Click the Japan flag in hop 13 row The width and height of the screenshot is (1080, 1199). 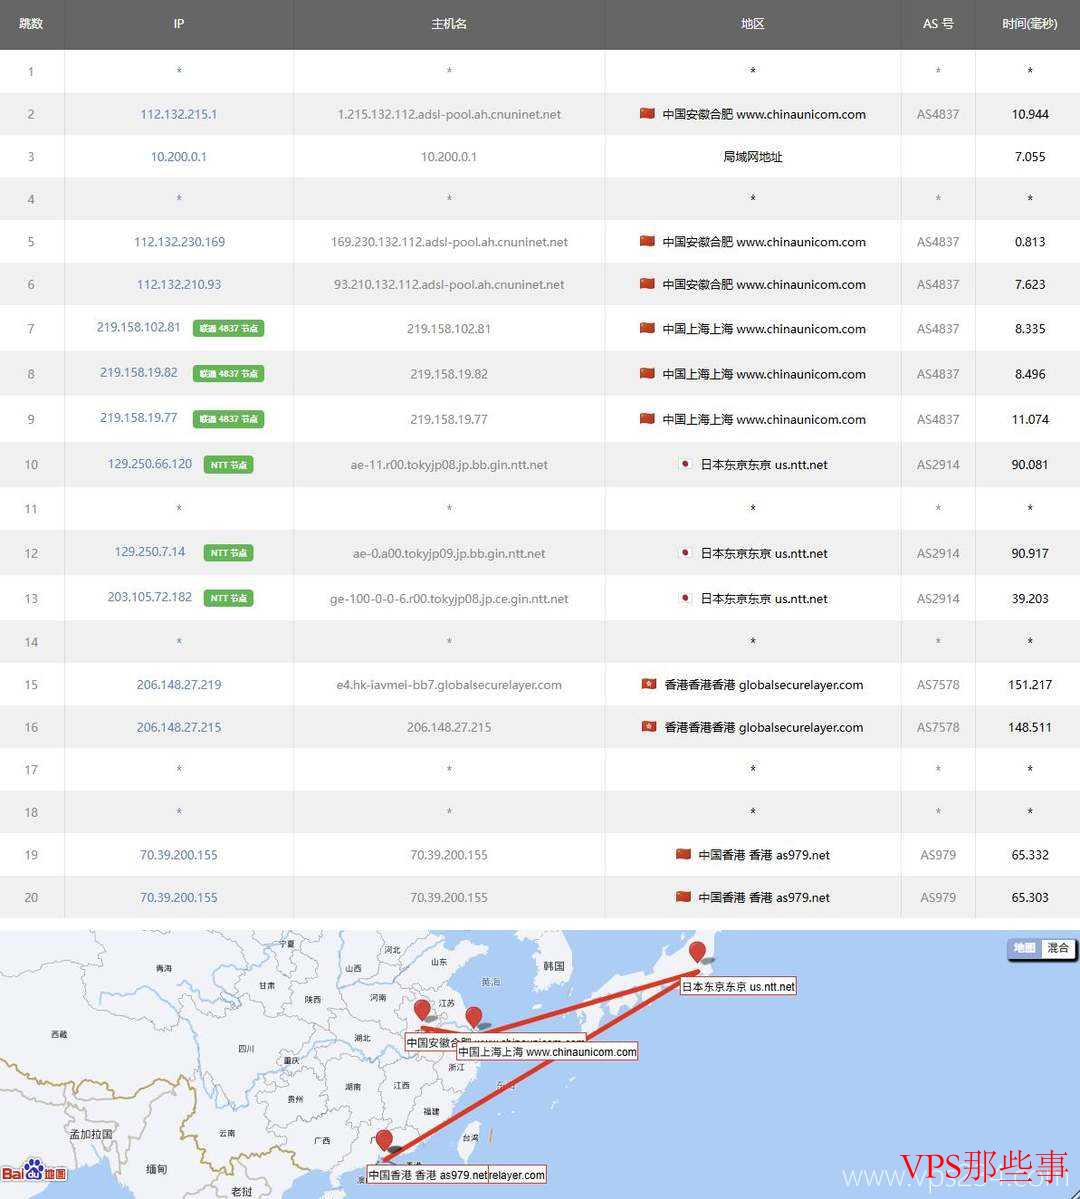point(685,598)
